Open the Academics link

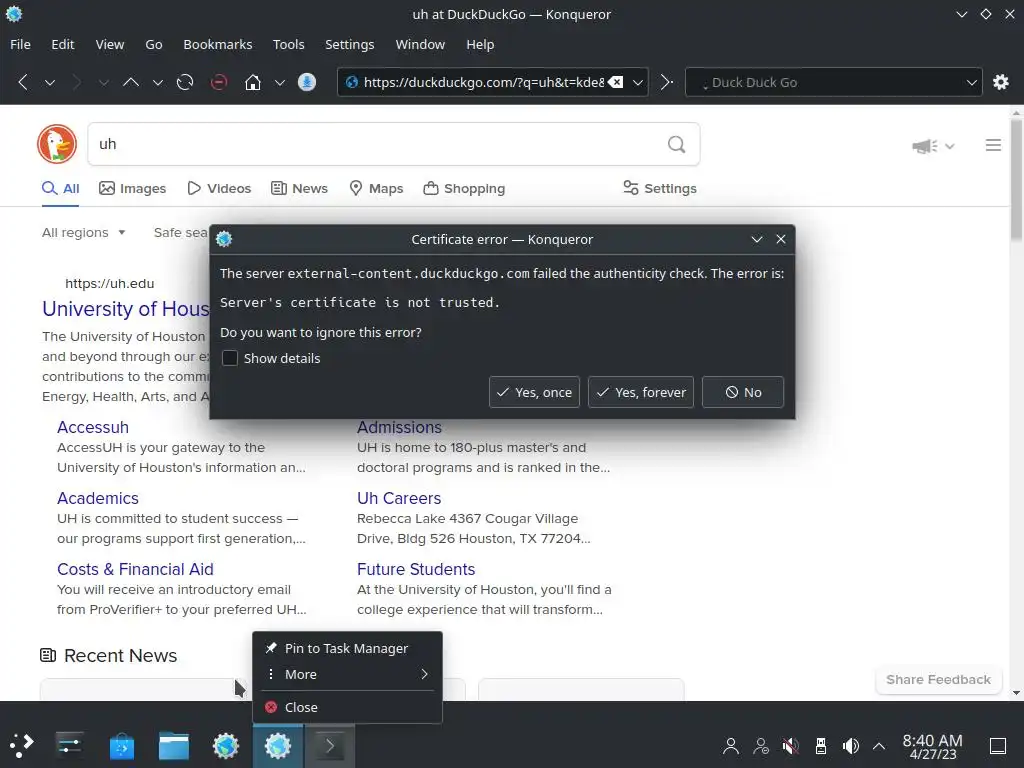pos(98,498)
